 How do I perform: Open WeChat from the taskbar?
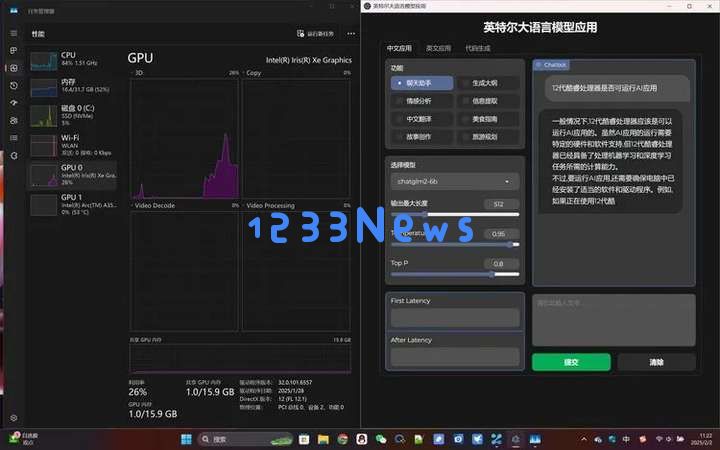[x=381, y=439]
